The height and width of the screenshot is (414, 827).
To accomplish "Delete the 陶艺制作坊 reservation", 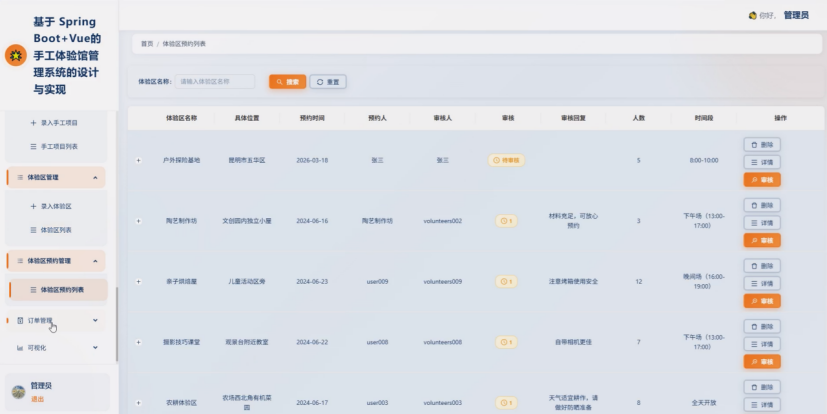I will (762, 205).
